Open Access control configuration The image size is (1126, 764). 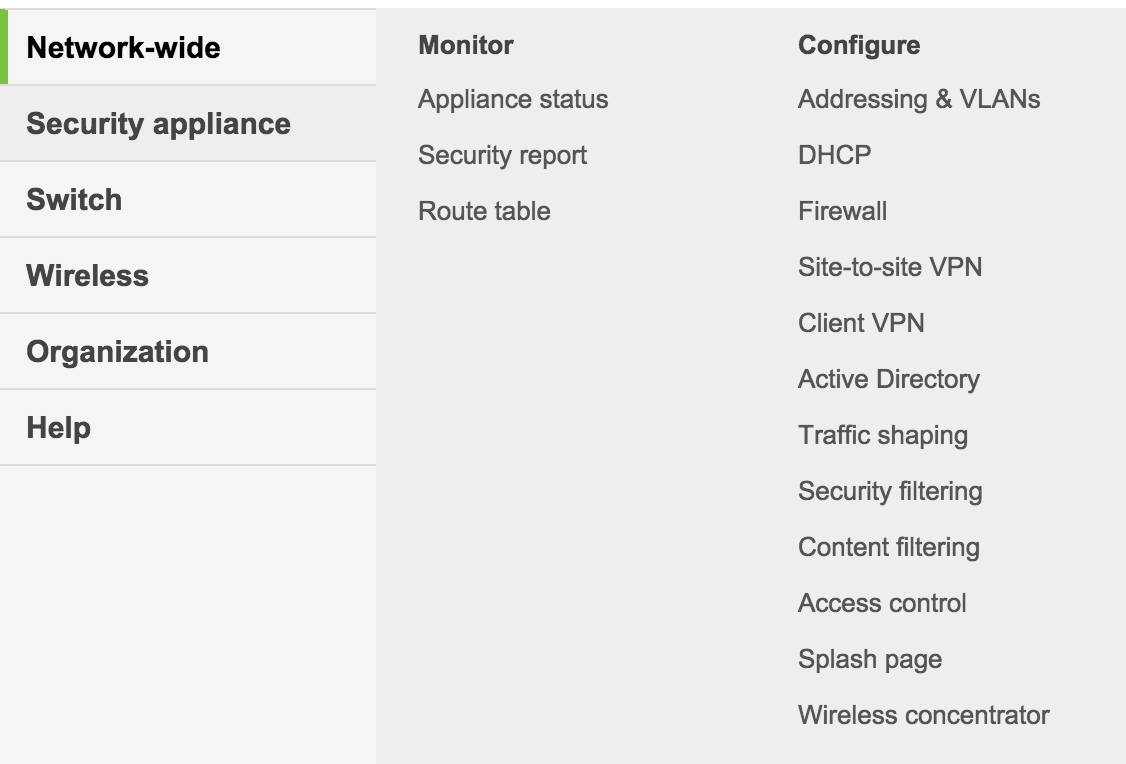click(881, 604)
